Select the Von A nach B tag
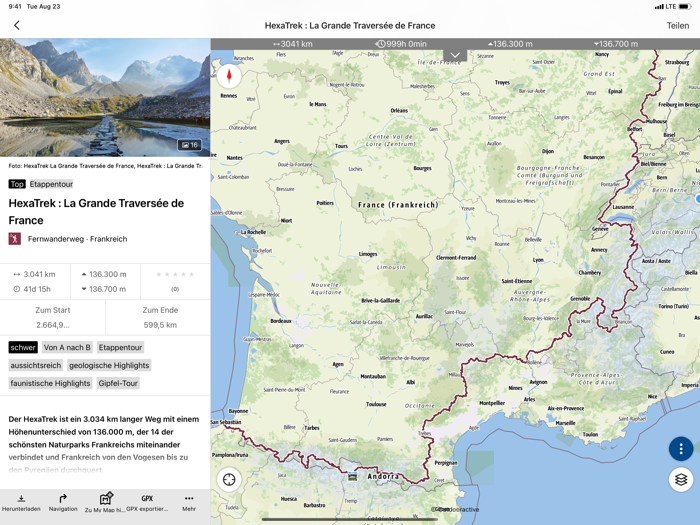Viewport: 700px width, 525px height. pos(67,347)
